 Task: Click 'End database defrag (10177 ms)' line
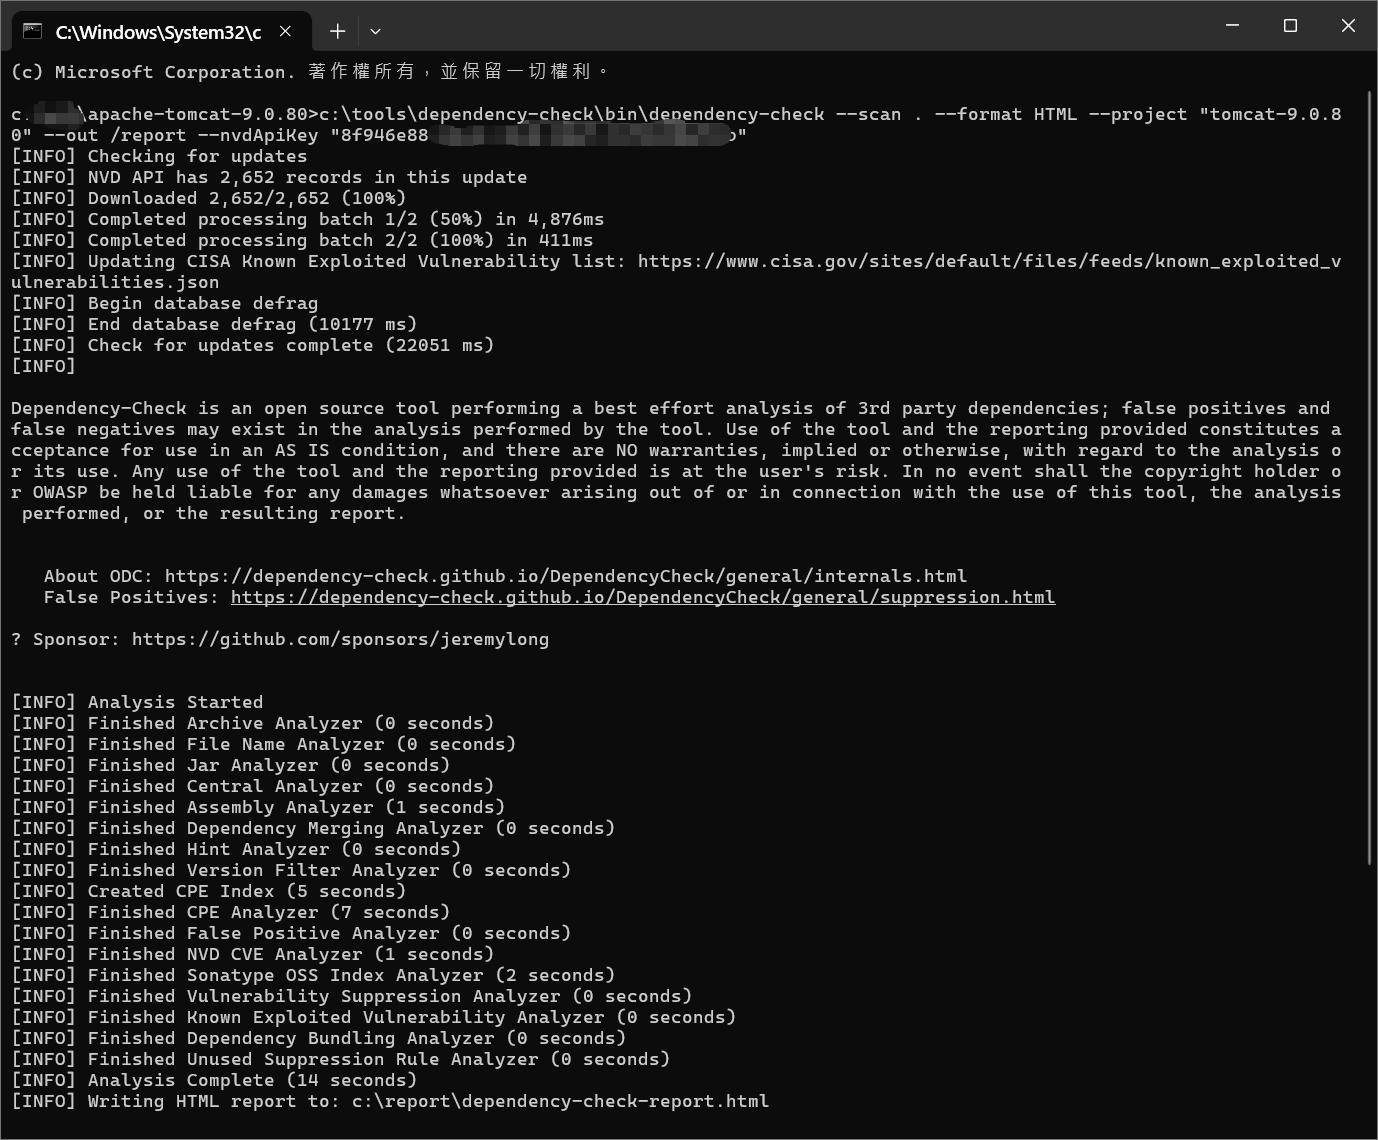tap(214, 324)
